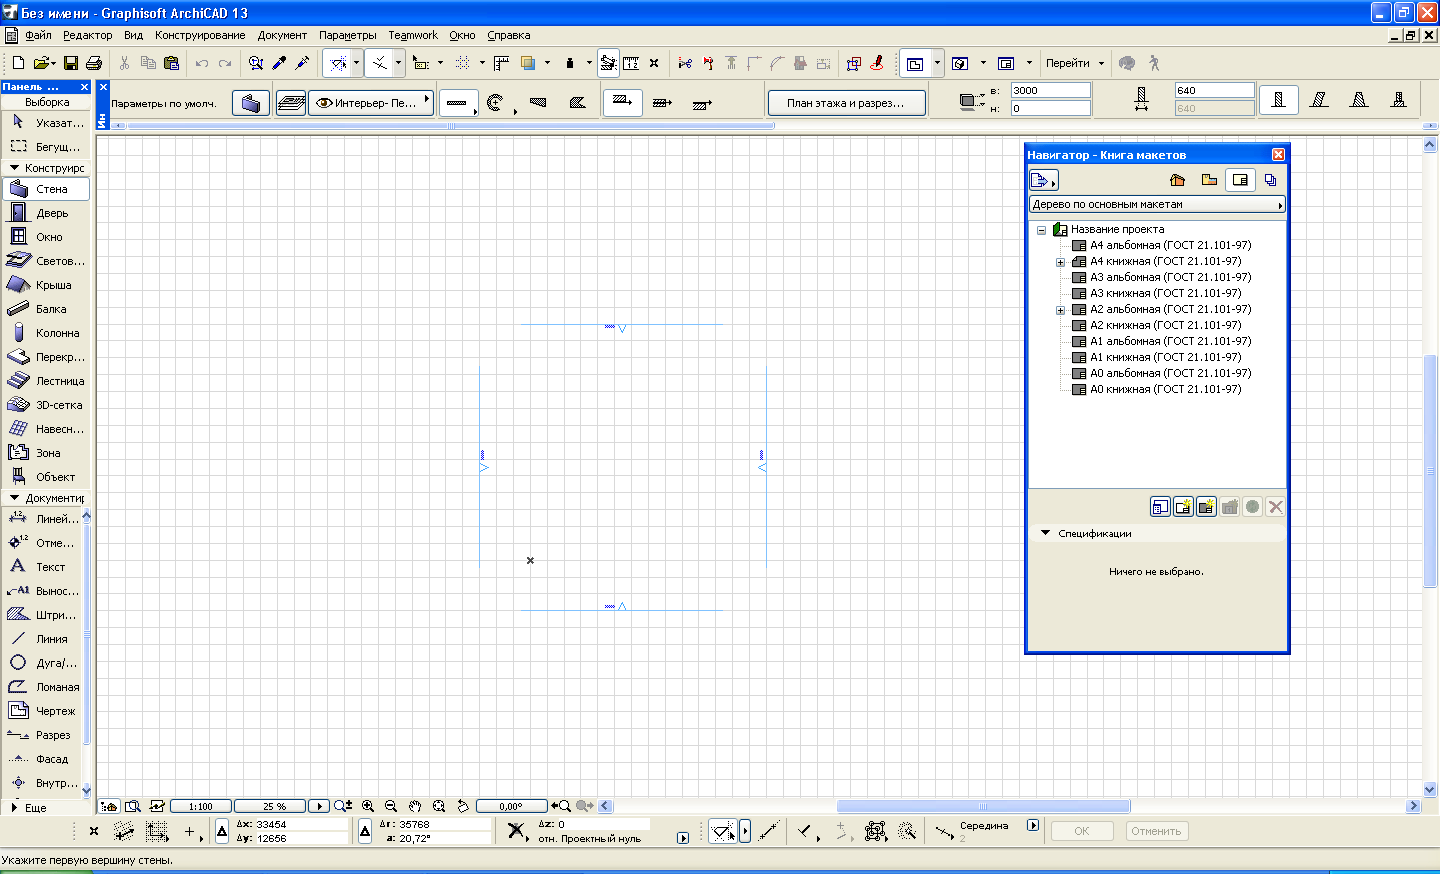
Task: Select the Line (Линия) tool
Action: (42, 639)
